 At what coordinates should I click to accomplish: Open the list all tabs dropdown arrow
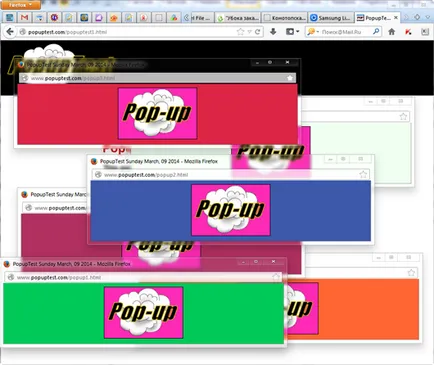pyautogui.click(x=428, y=17)
